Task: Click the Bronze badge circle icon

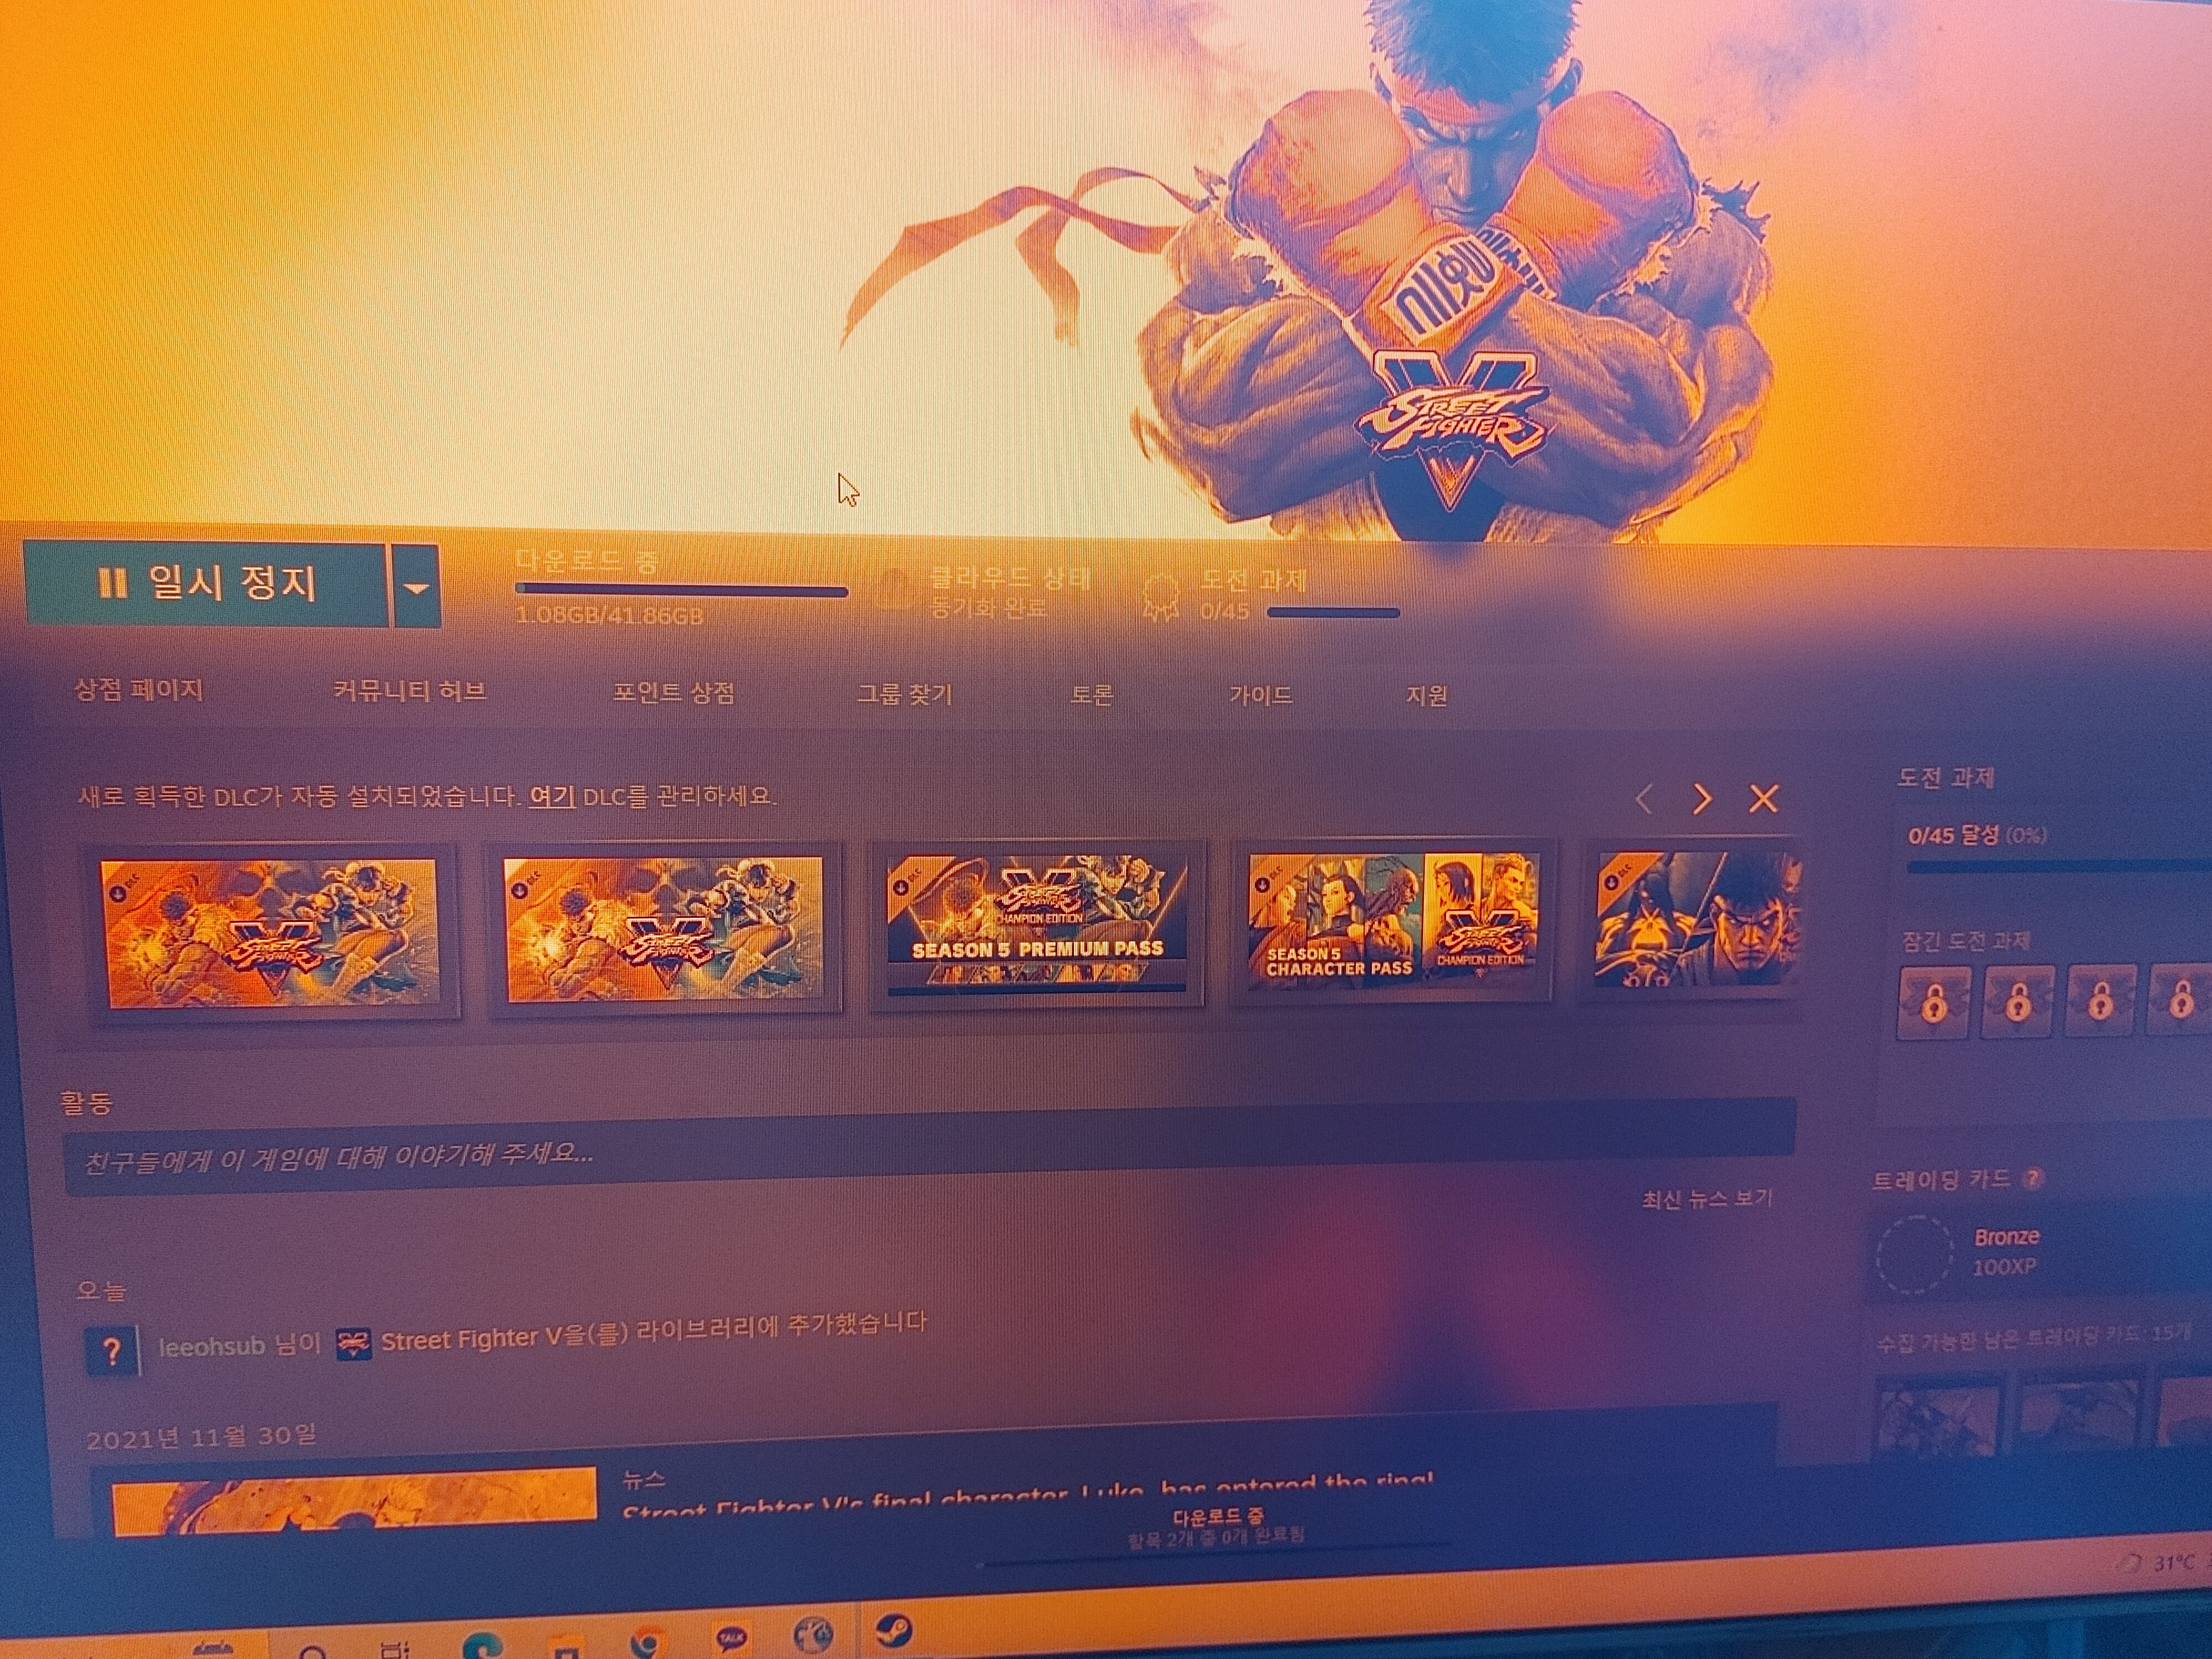Action: [1914, 1255]
